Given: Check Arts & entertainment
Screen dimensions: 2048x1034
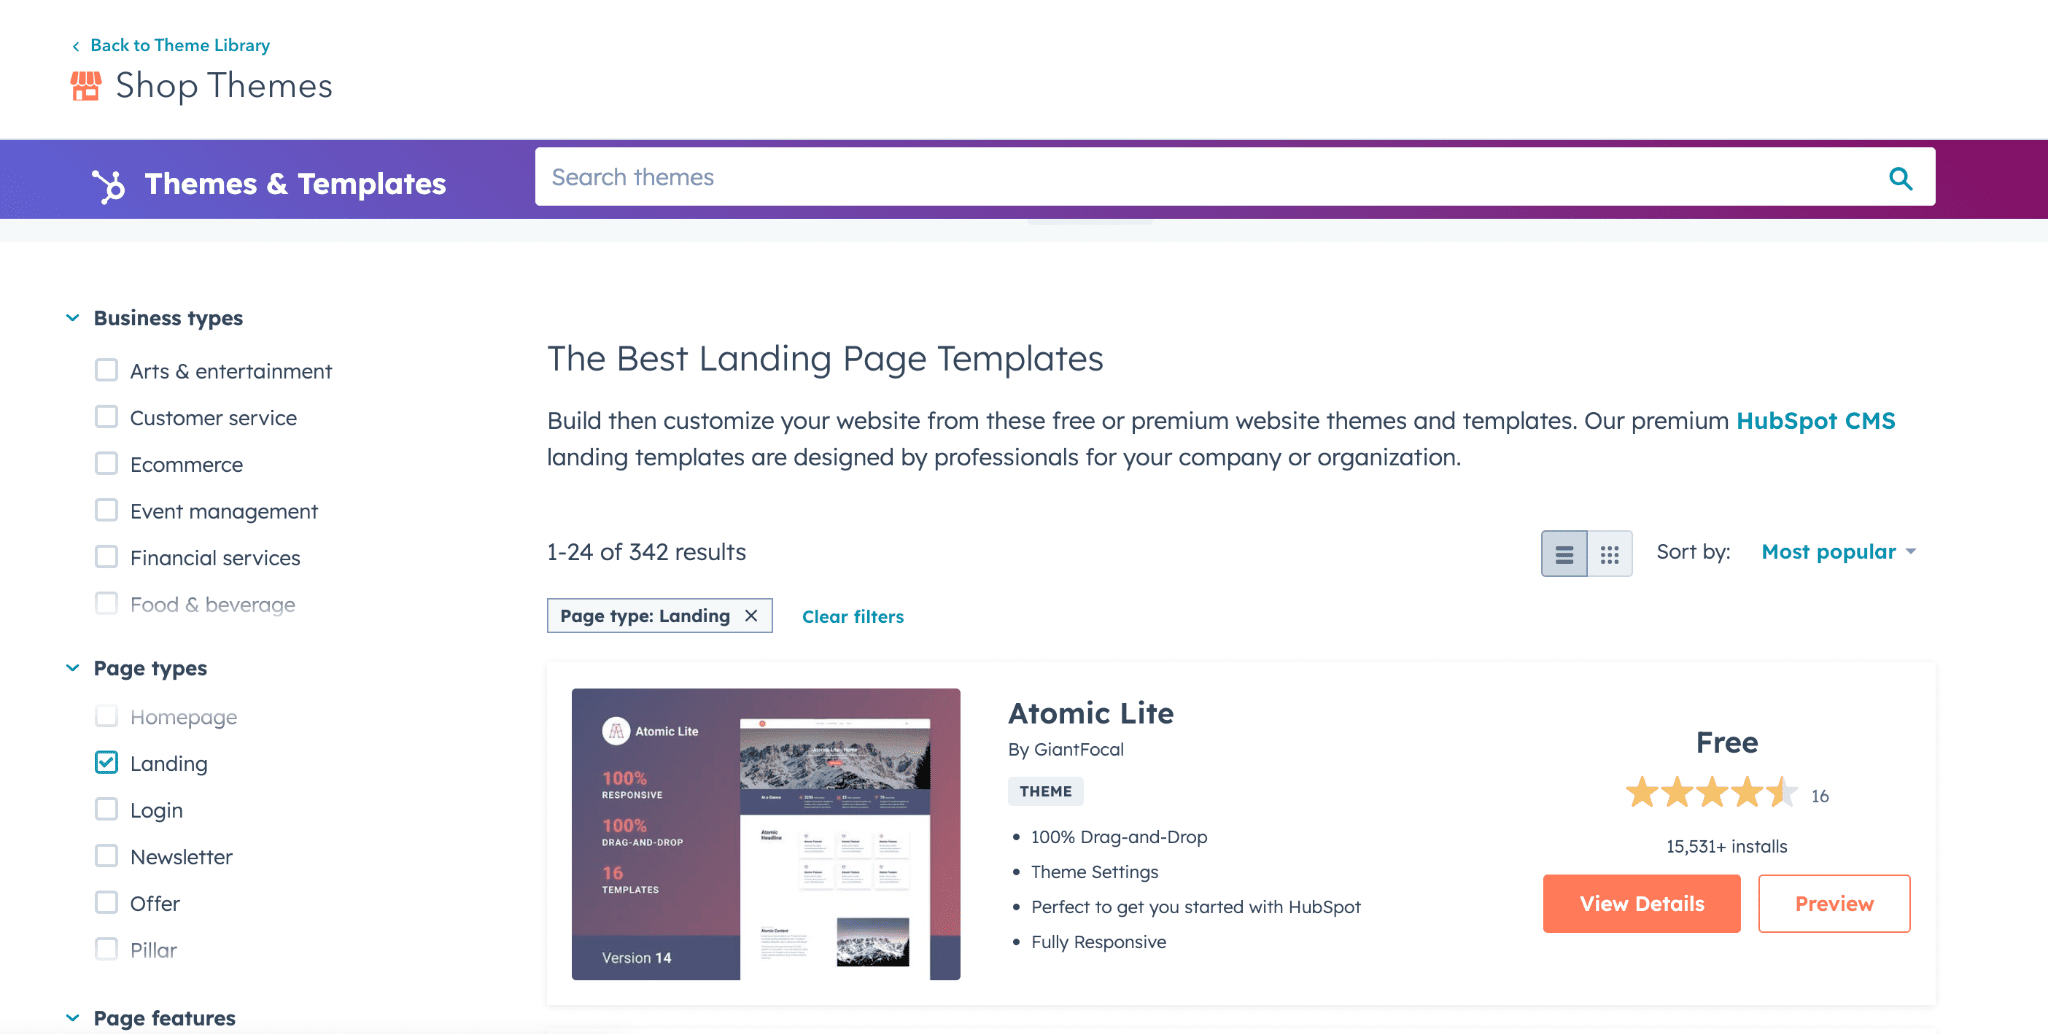Looking at the screenshot, I should [x=106, y=370].
